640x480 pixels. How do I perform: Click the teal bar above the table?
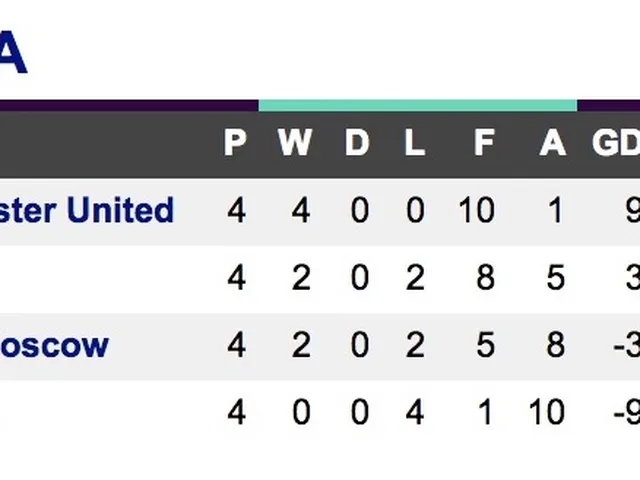point(418,105)
